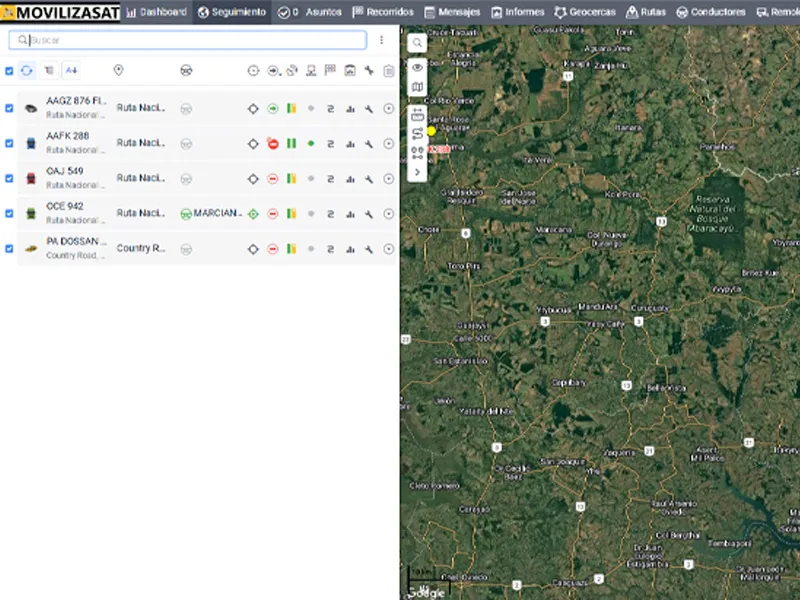The height and width of the screenshot is (600, 800).
Task: Click the A+ sort by name button
Action: 71,70
